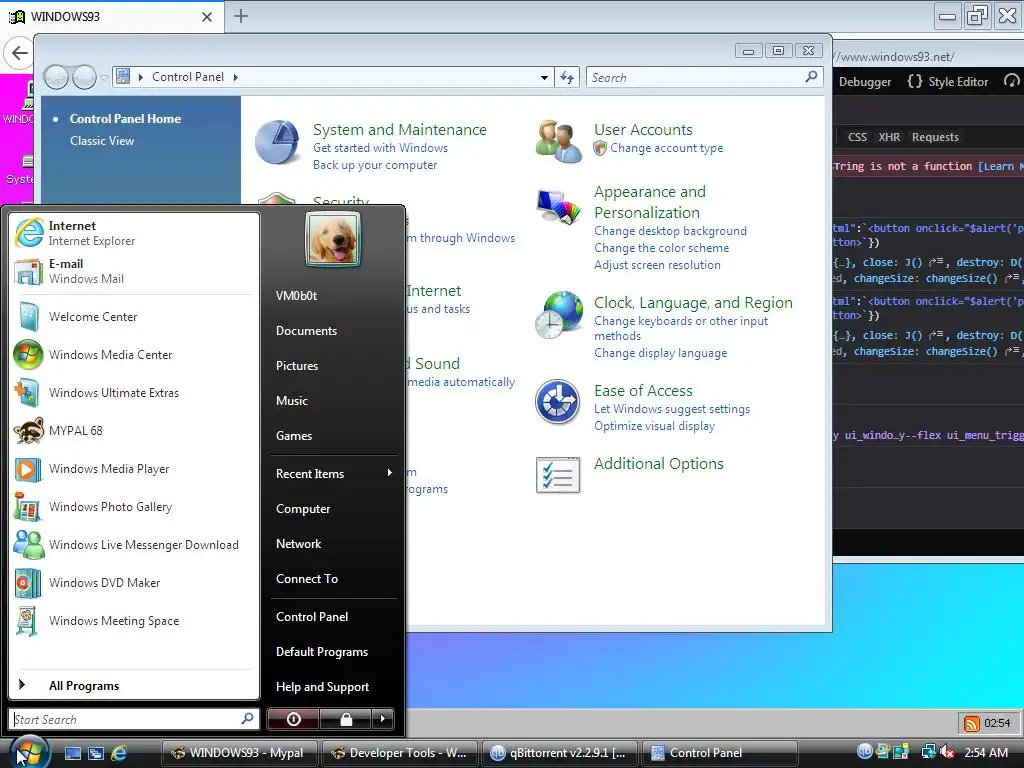Click the power button in Start menu
Image resolution: width=1024 pixels, height=768 pixels.
pyautogui.click(x=294, y=719)
